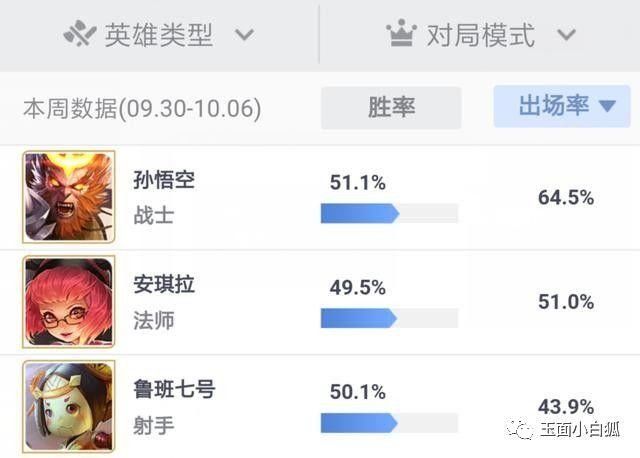Toggle the 出场率 sort arrow
The height and width of the screenshot is (458, 640).
click(x=607, y=107)
